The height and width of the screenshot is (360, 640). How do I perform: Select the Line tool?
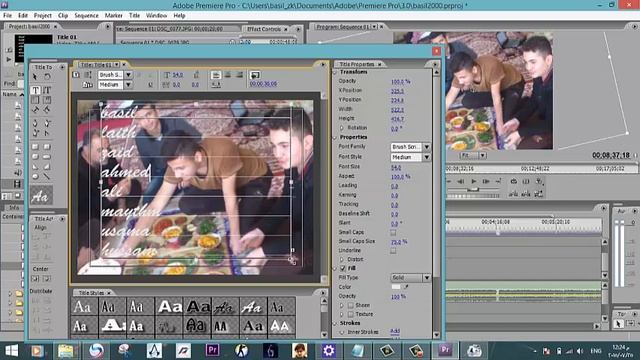tap(47, 176)
